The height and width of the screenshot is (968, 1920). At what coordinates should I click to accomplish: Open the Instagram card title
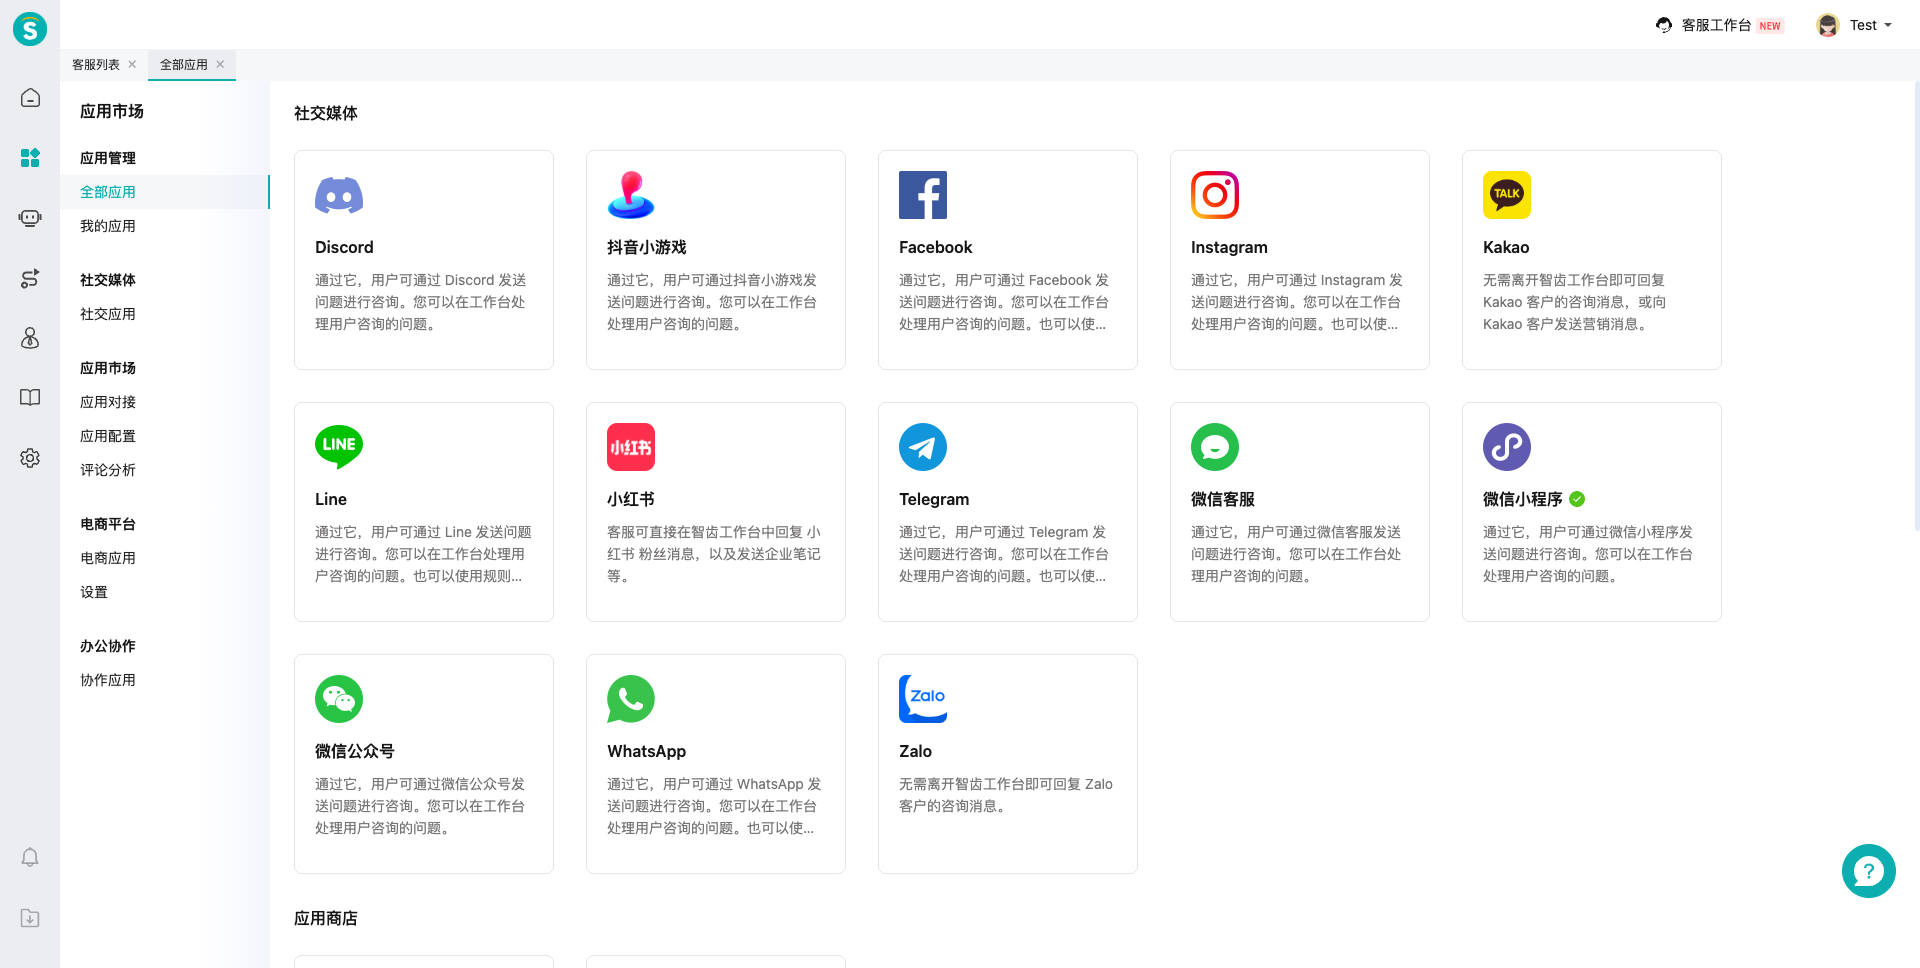1229,247
